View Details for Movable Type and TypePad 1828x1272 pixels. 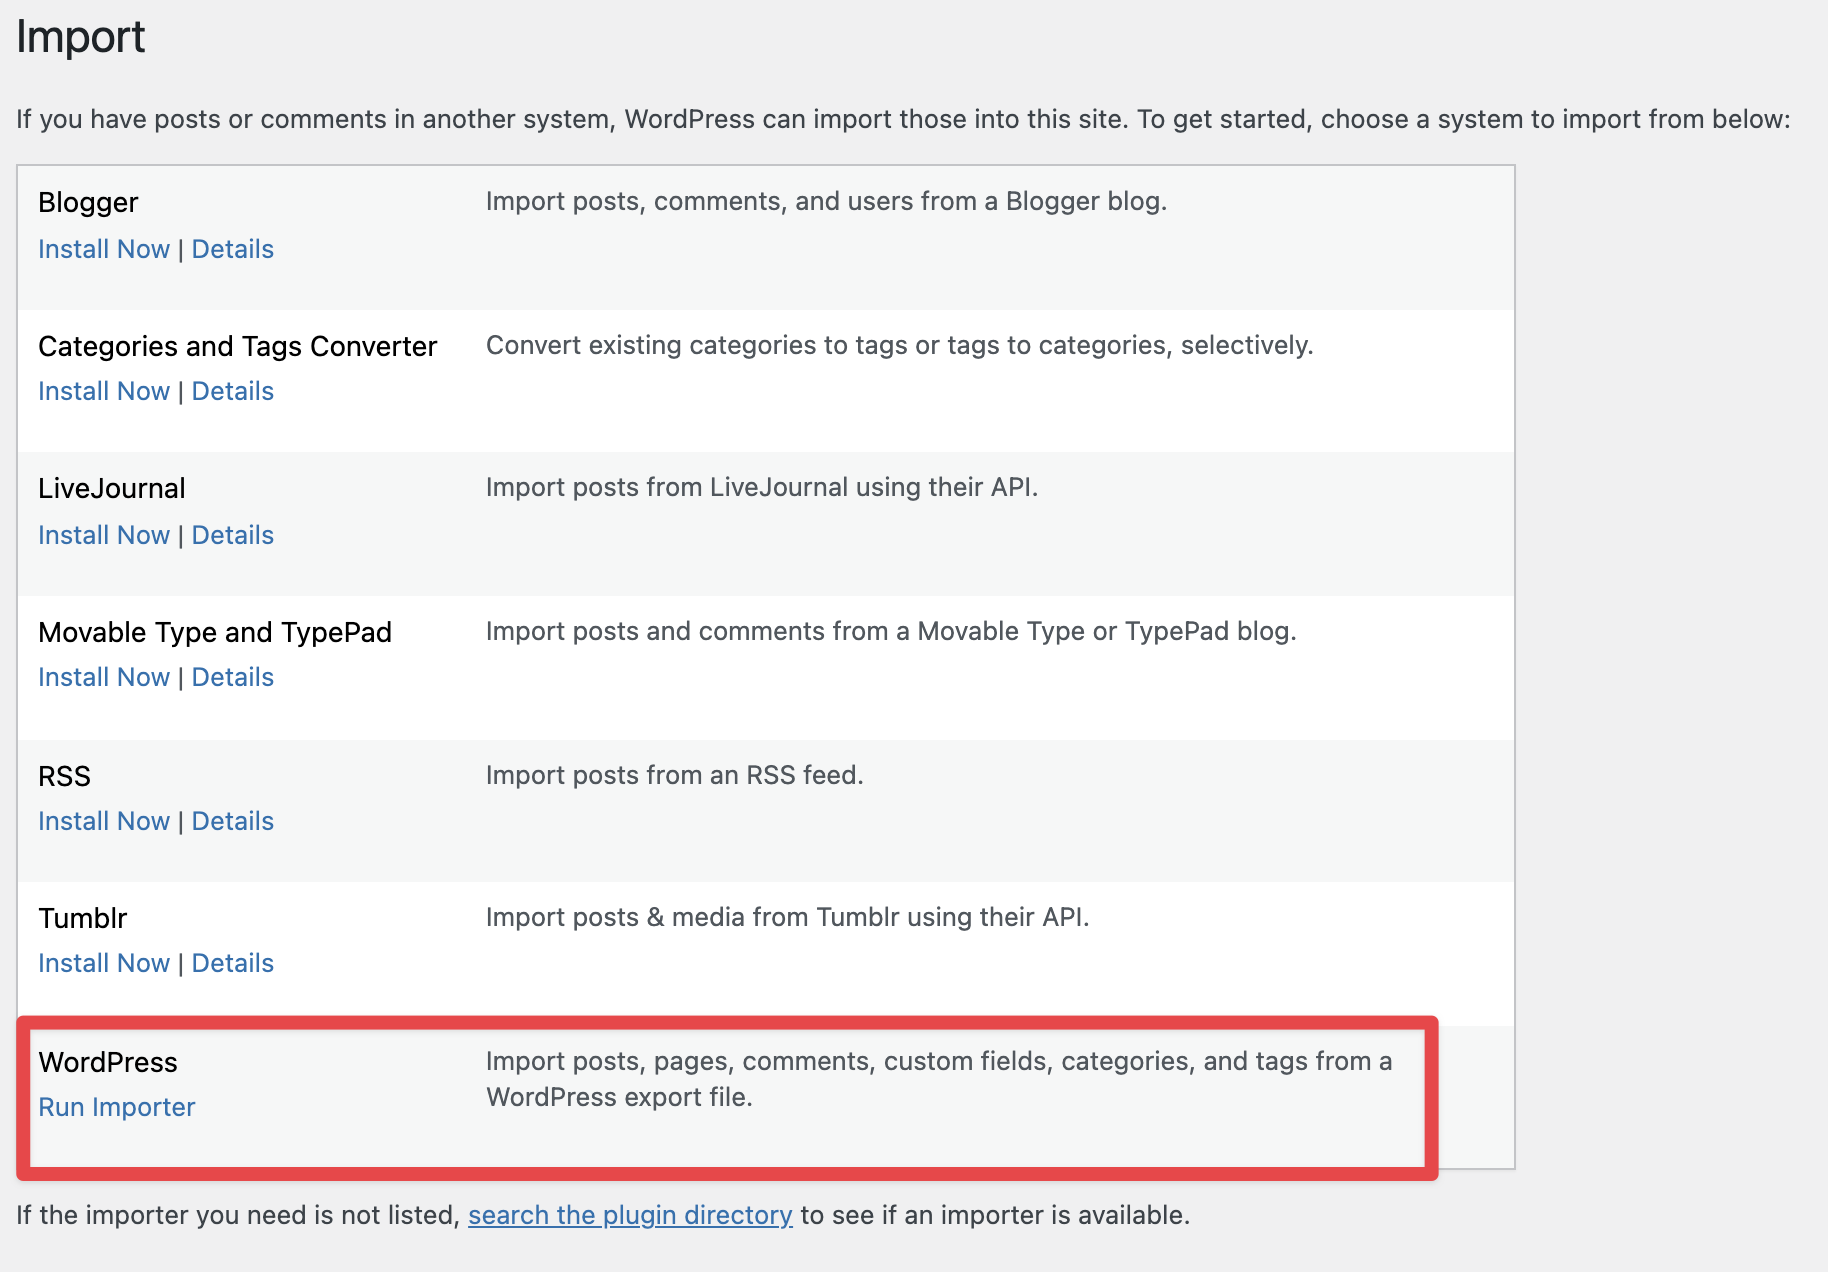pyautogui.click(x=232, y=677)
